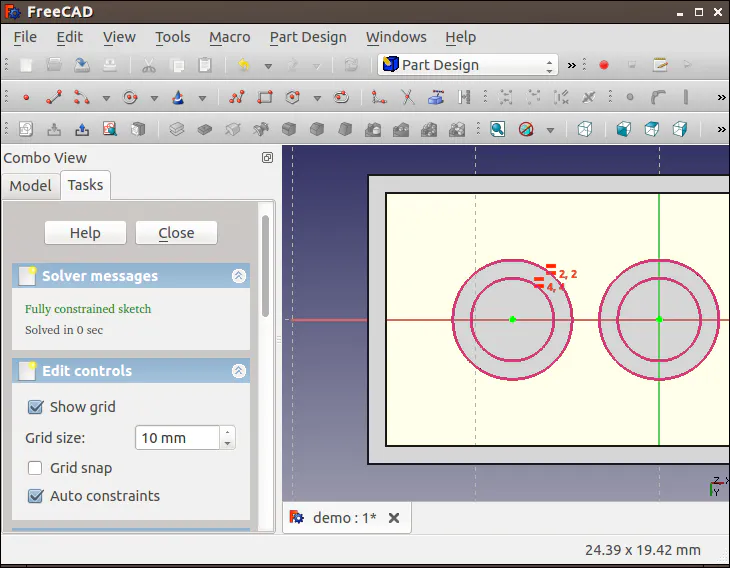Choose the Create Rectangle tool

(x=265, y=98)
